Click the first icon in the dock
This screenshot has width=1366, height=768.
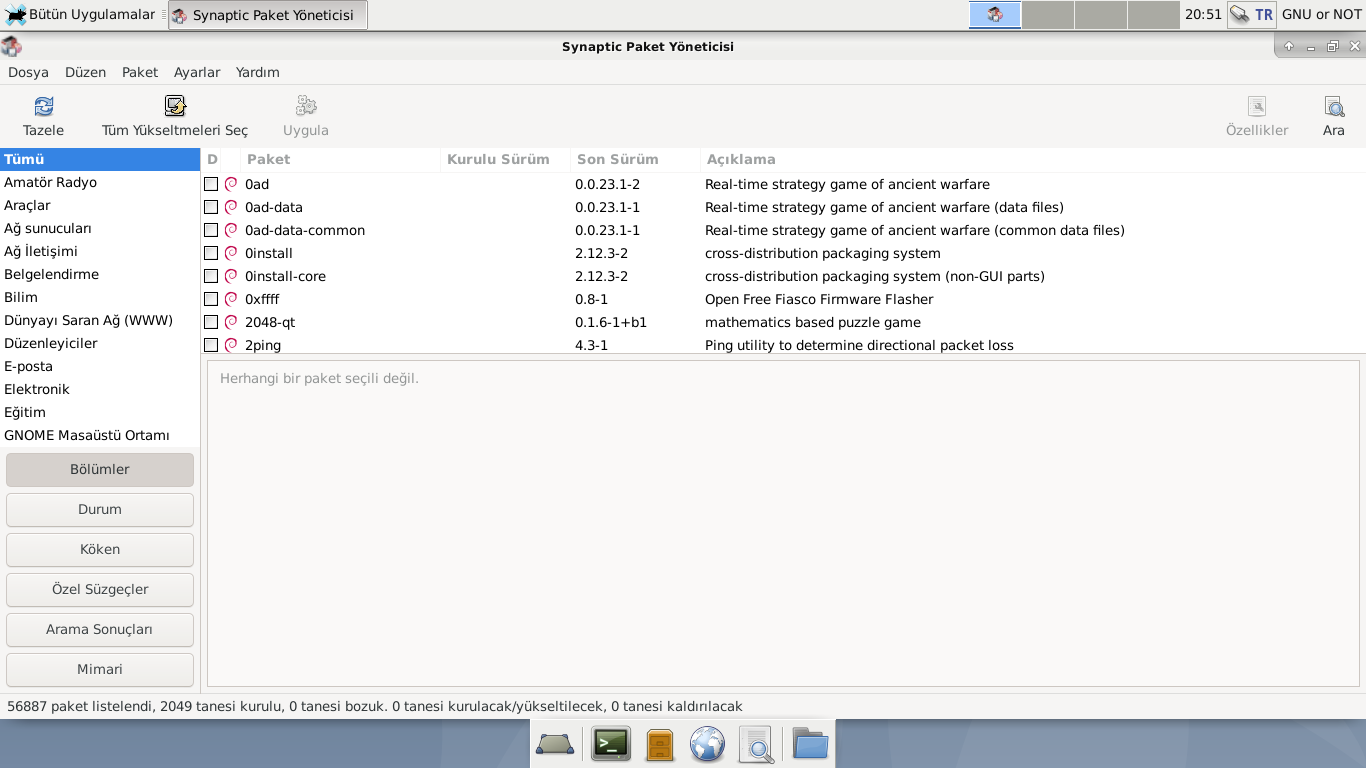point(555,744)
